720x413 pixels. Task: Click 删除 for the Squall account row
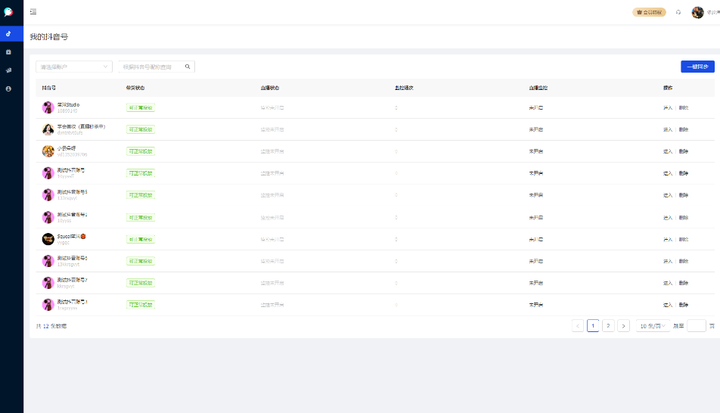tap(684, 239)
